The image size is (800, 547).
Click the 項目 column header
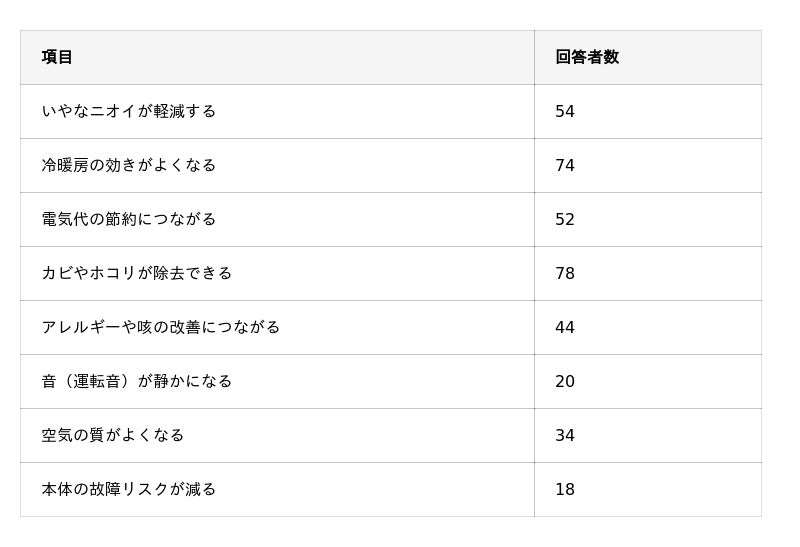pos(58,57)
